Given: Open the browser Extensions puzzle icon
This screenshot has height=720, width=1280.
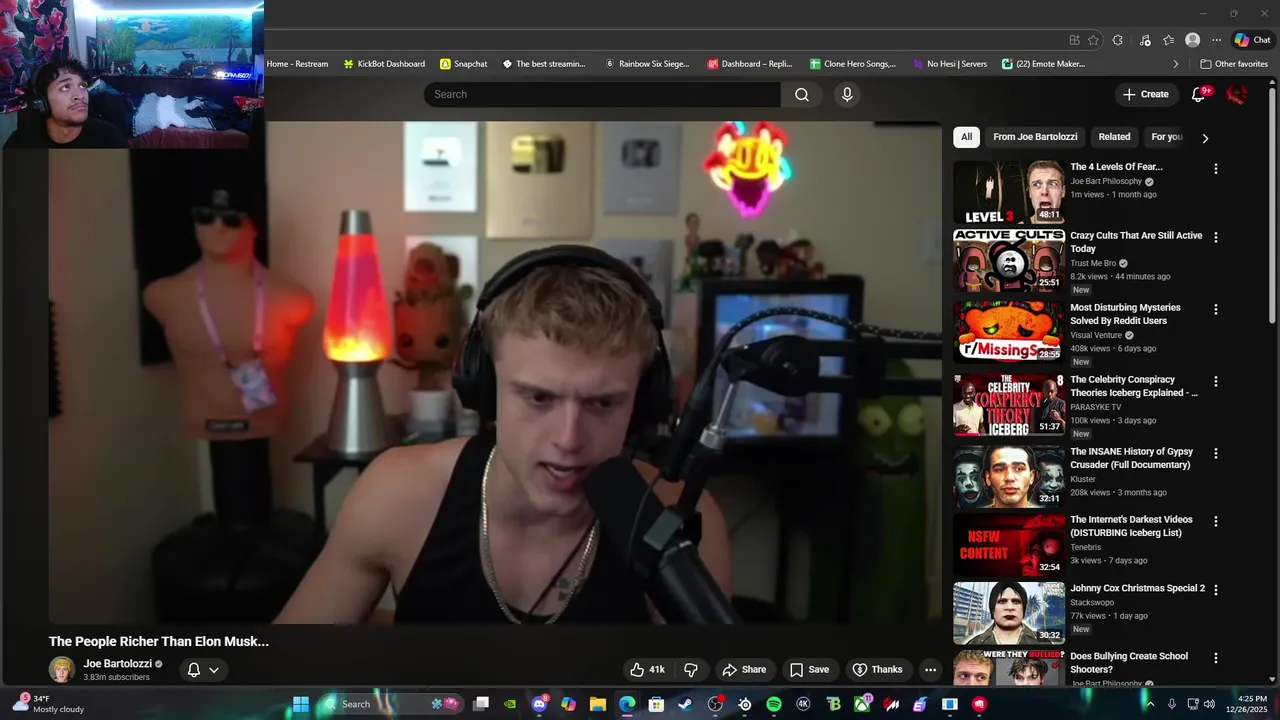Looking at the screenshot, I should click(1118, 40).
